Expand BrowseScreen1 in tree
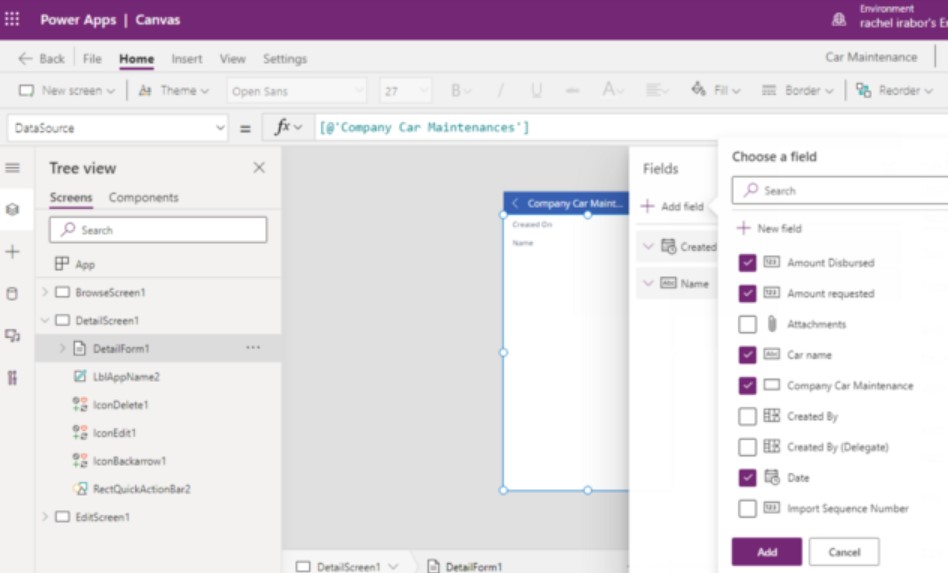 45,292
